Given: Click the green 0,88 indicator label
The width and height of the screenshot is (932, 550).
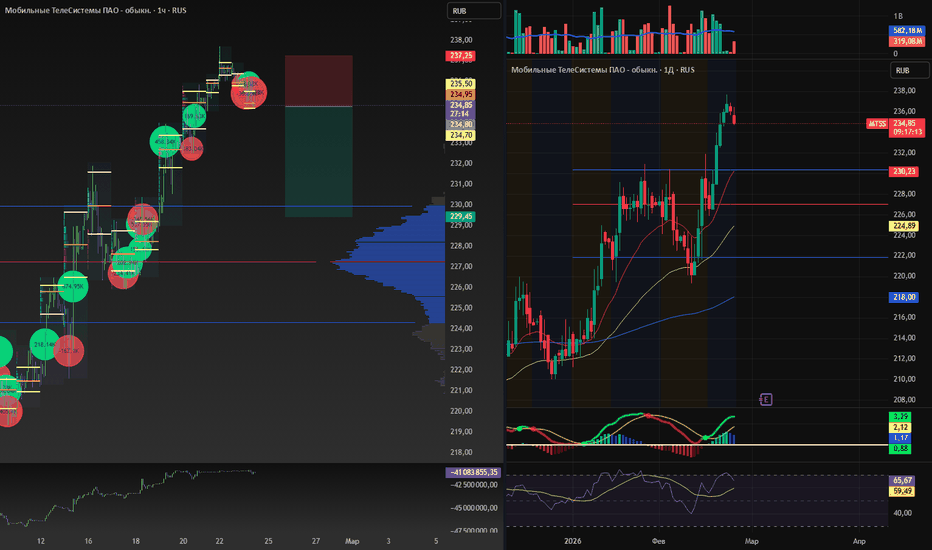Looking at the screenshot, I should 900,448.
